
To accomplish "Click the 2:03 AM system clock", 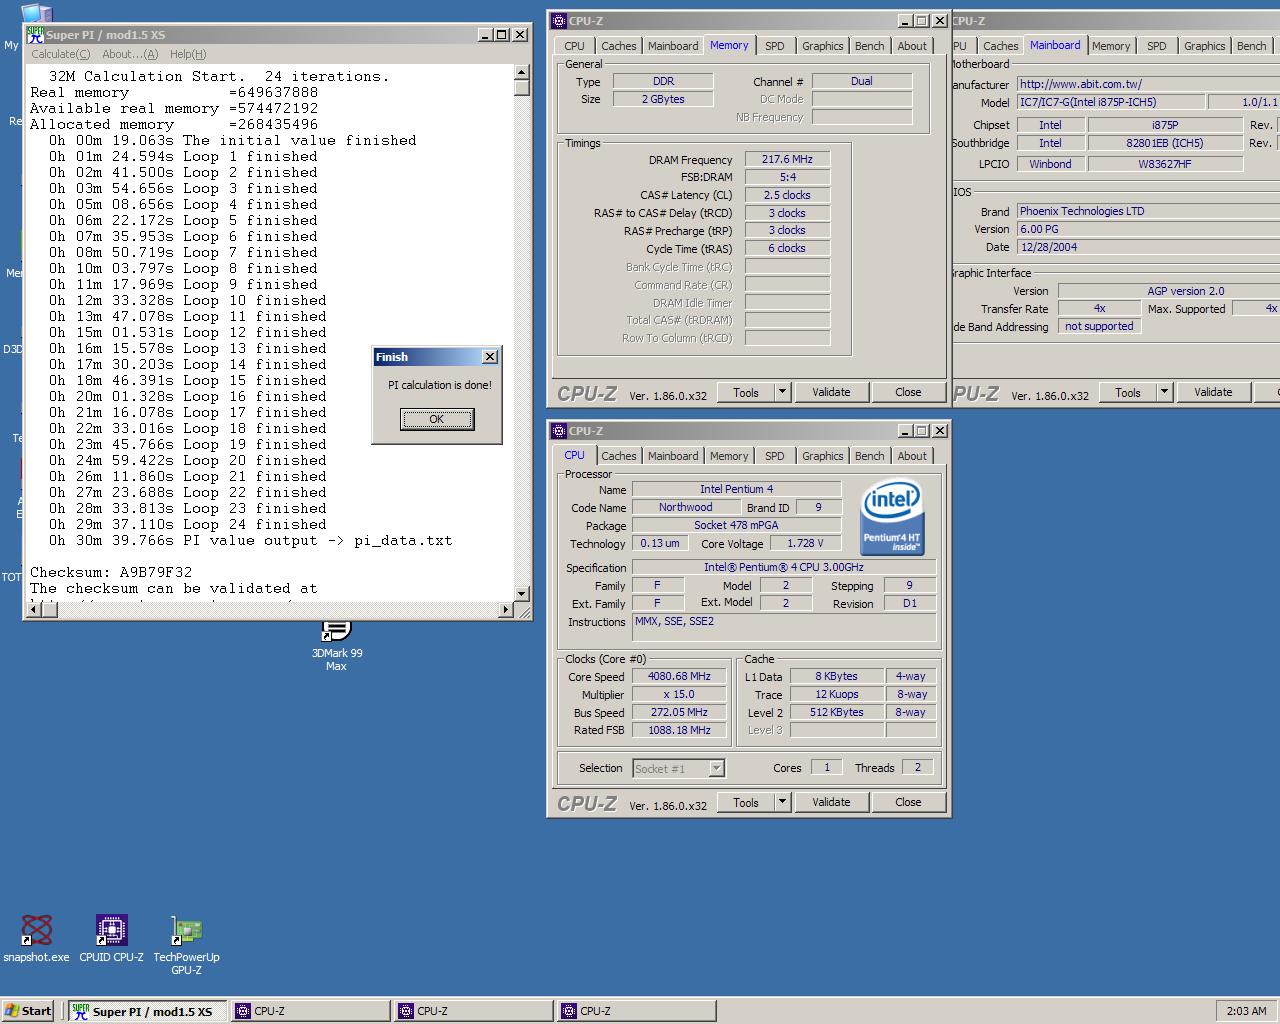I will point(1246,1011).
